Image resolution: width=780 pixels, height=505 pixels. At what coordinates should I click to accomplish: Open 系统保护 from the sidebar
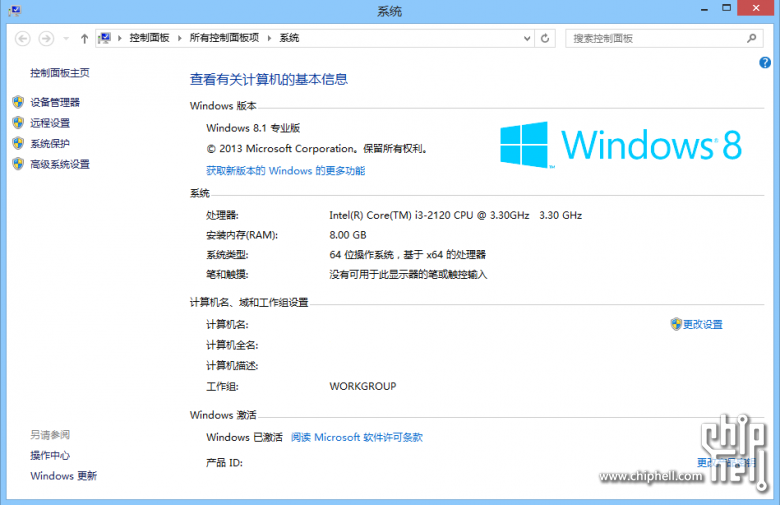click(x=50, y=144)
